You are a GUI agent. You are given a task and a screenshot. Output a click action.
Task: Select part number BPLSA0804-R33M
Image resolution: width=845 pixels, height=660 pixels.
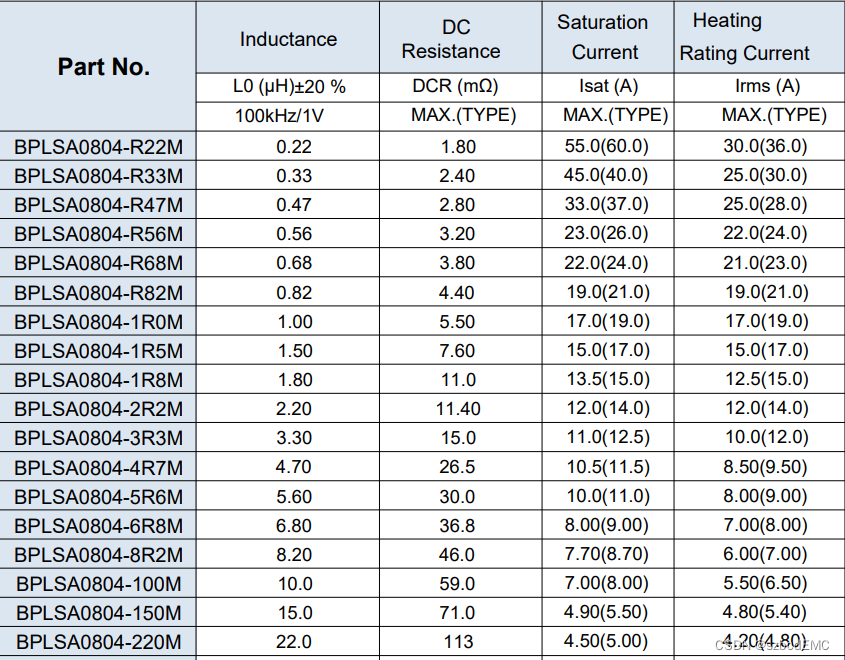click(99, 176)
